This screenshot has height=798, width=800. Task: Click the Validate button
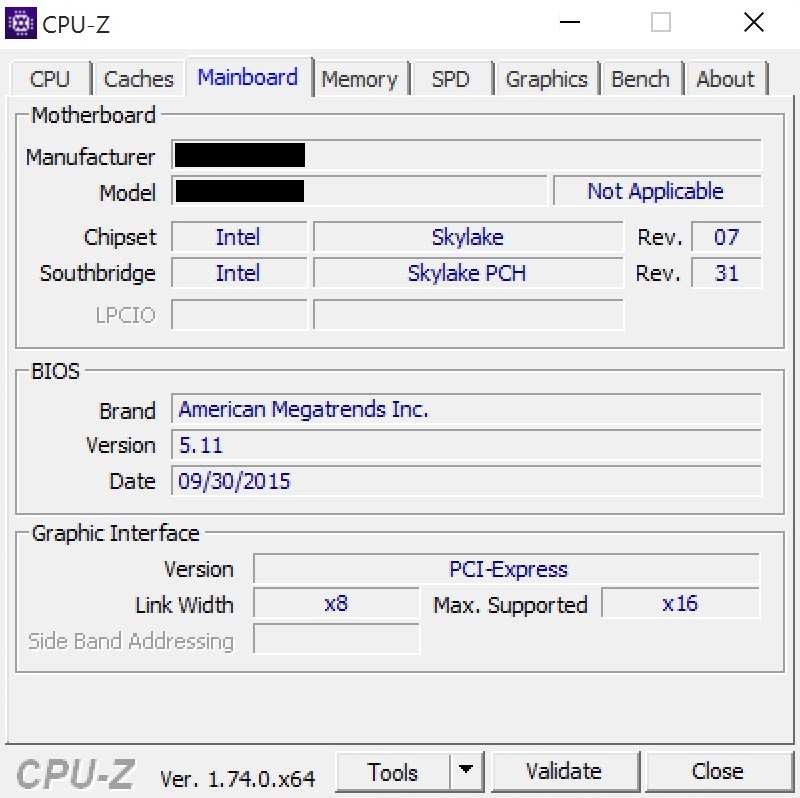[564, 771]
